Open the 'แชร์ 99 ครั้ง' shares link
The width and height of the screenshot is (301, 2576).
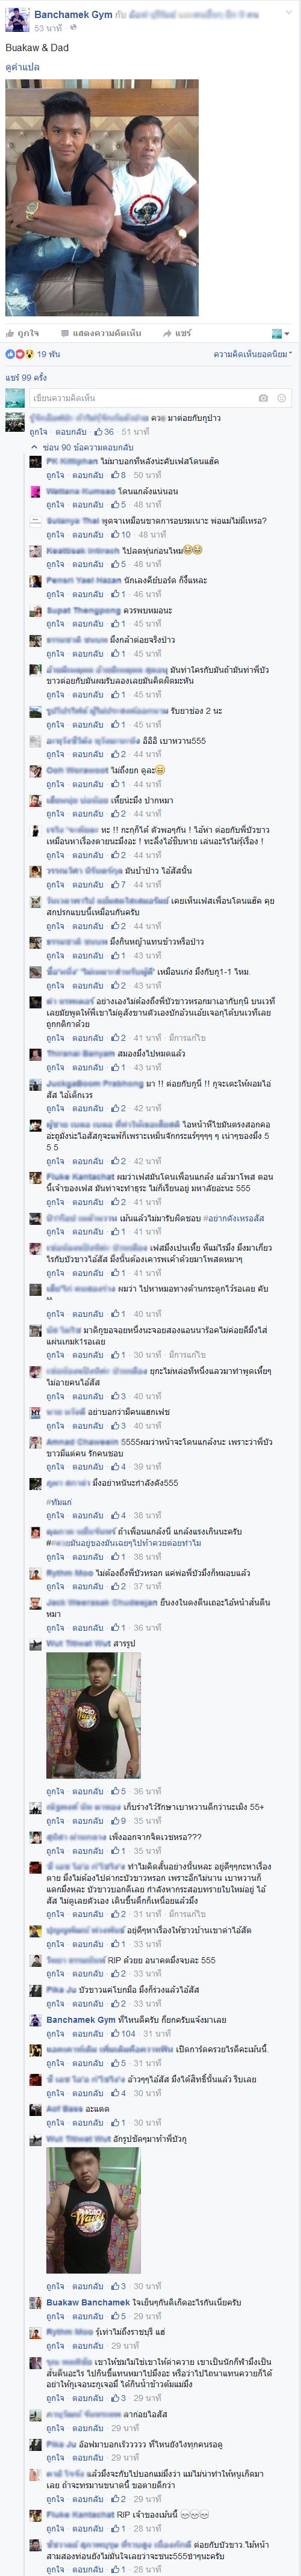point(26,377)
